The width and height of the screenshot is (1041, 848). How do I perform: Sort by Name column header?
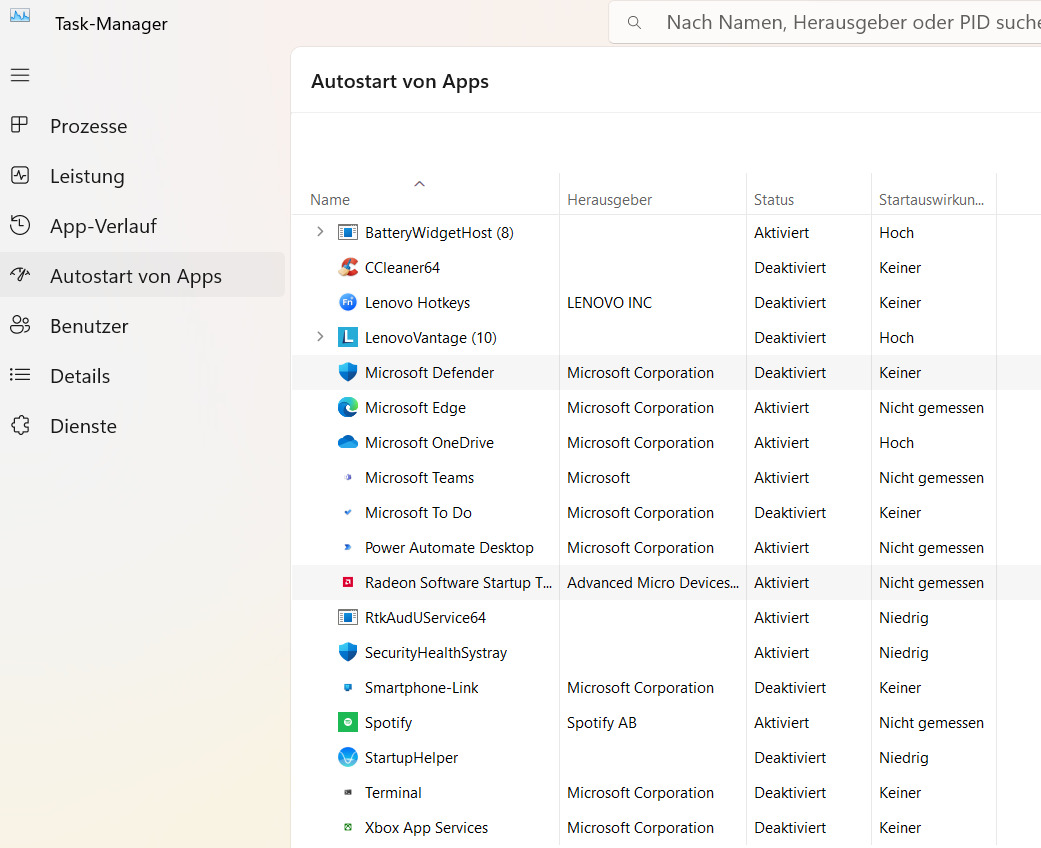(x=330, y=199)
